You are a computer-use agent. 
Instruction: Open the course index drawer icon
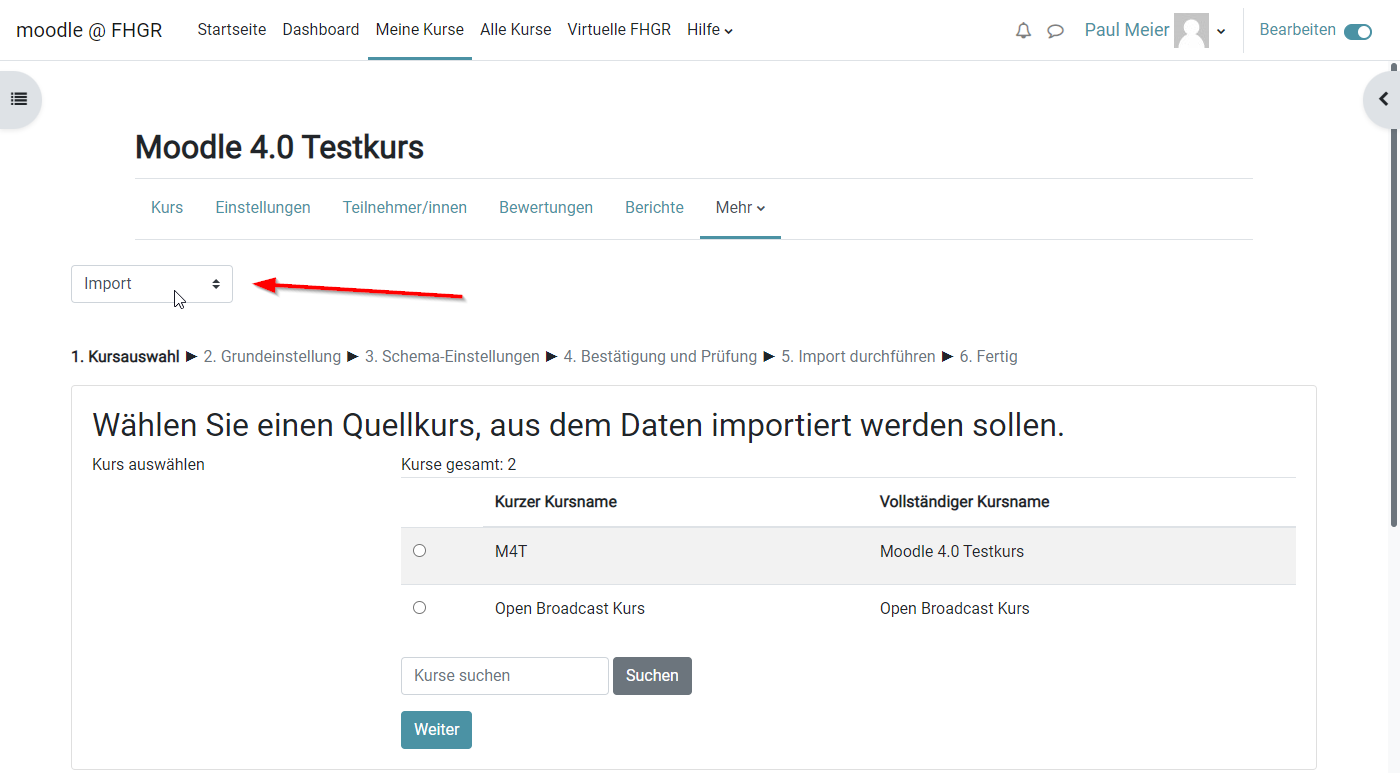point(18,99)
